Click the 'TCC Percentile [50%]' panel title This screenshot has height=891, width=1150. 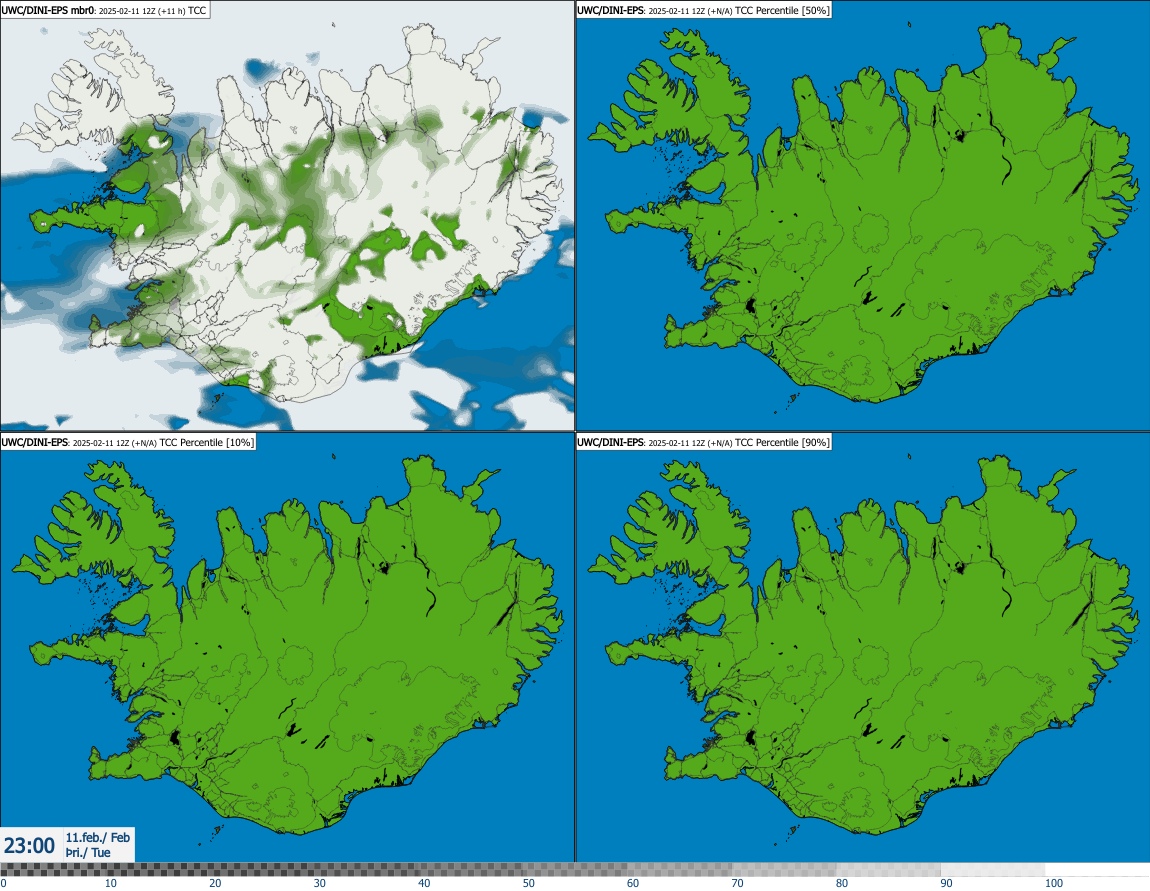[703, 10]
